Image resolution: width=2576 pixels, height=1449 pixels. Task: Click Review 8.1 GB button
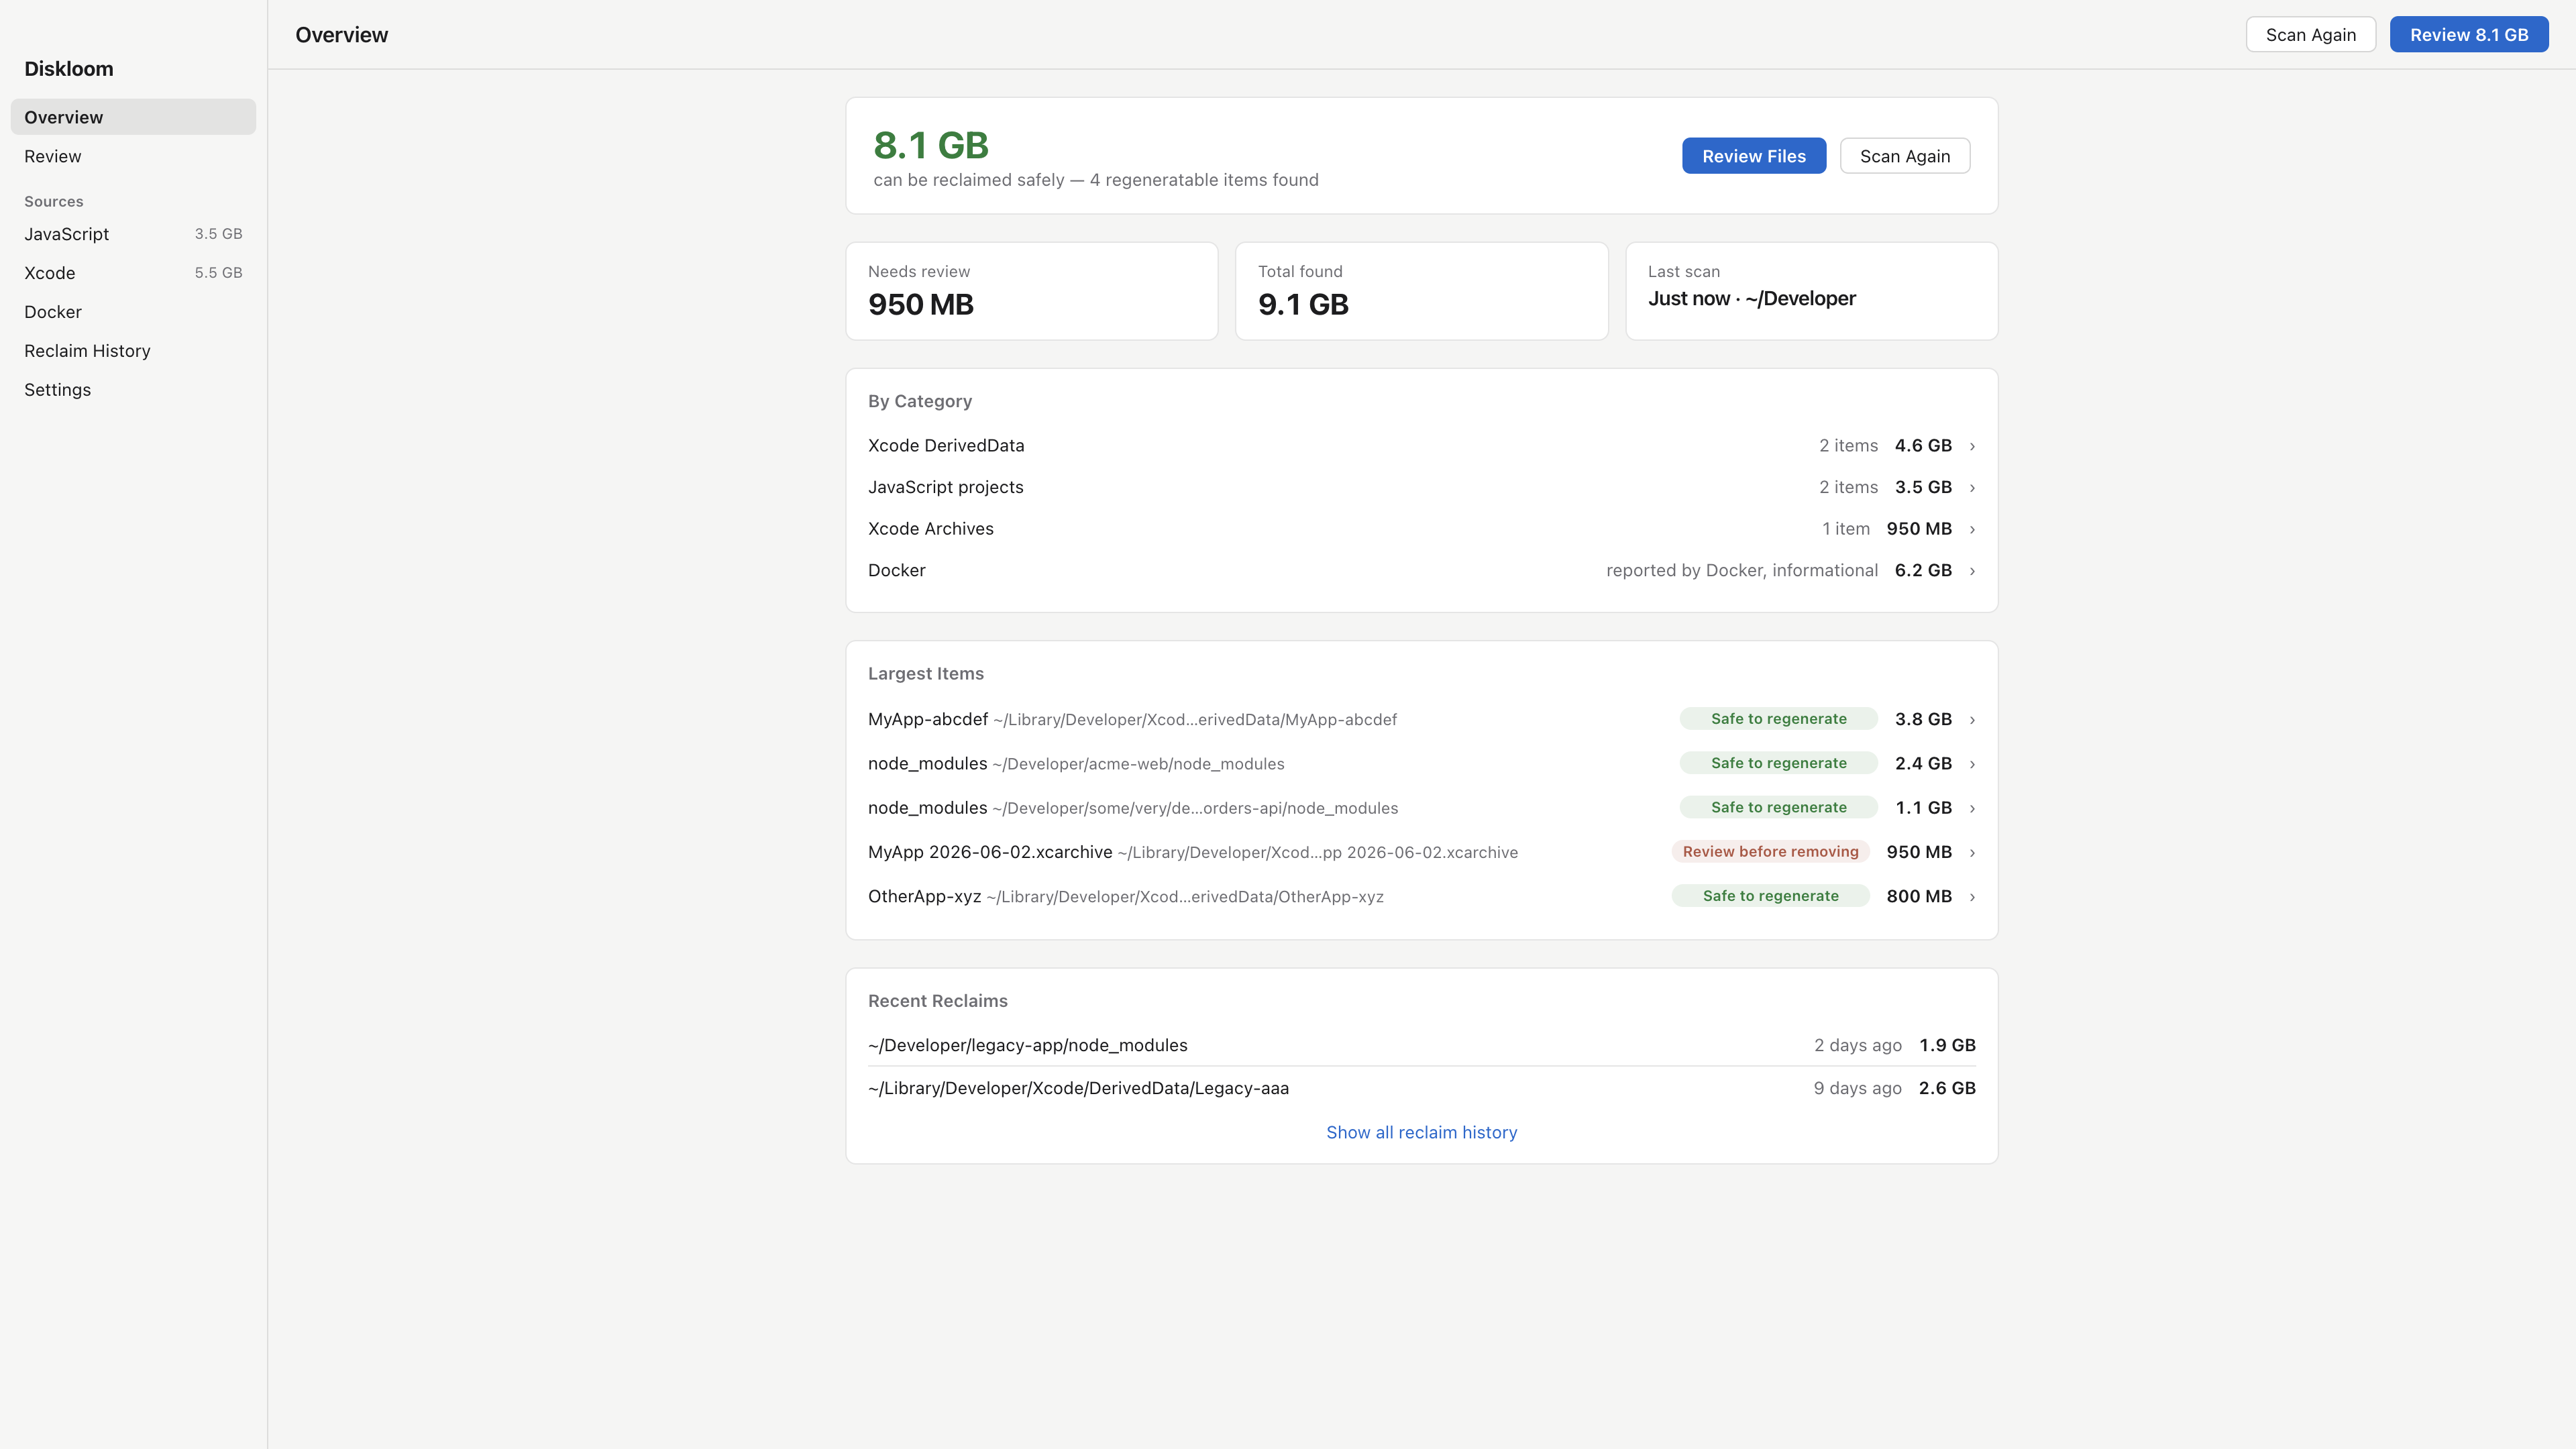pos(2469,35)
